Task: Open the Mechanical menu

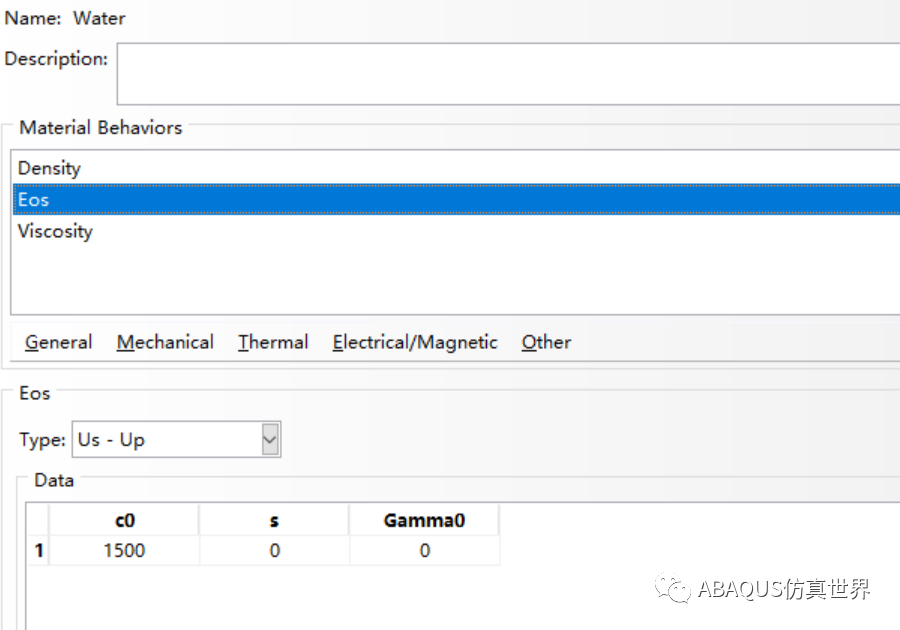Action: pos(165,343)
